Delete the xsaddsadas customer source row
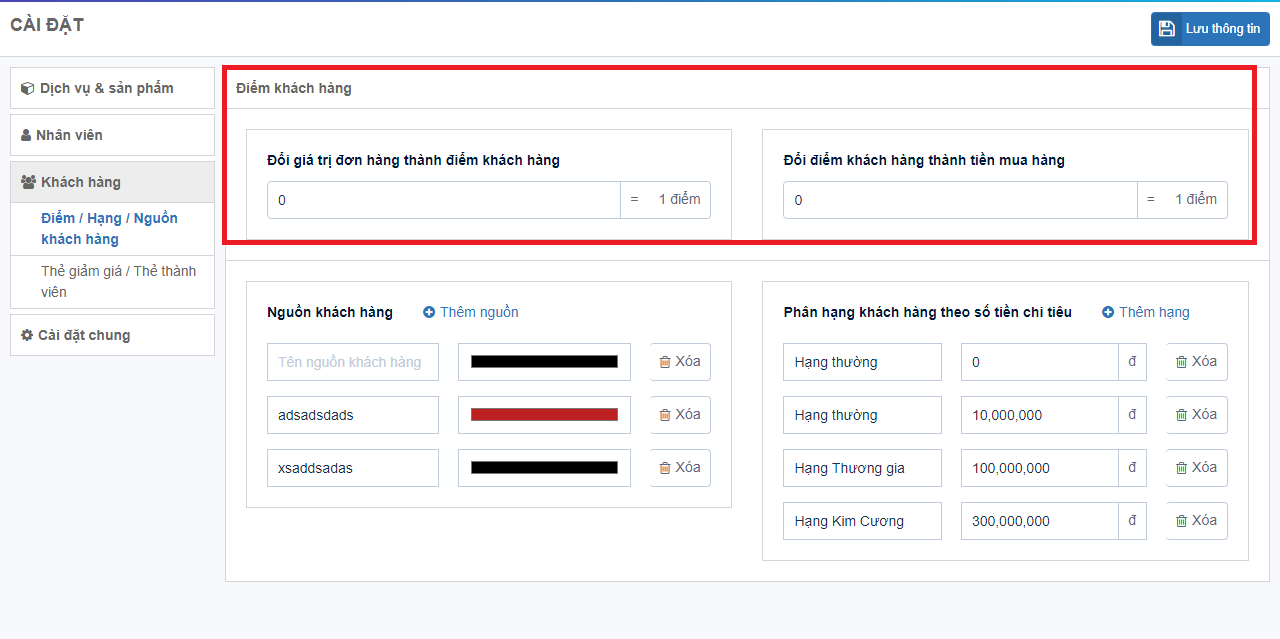The width and height of the screenshot is (1280, 639). 680,467
